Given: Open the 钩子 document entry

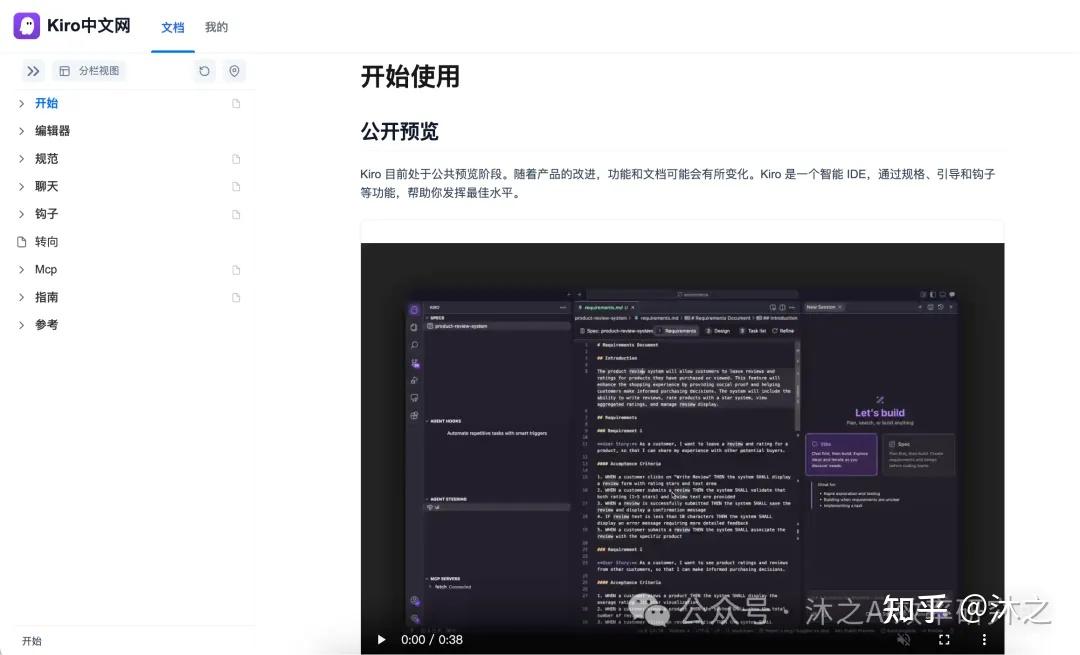Looking at the screenshot, I should coord(47,214).
